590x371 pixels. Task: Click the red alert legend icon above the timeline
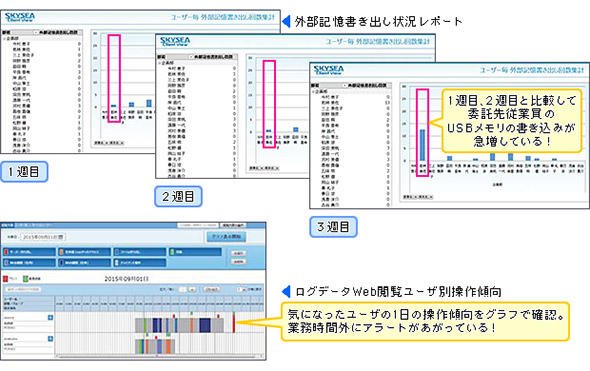point(5,279)
